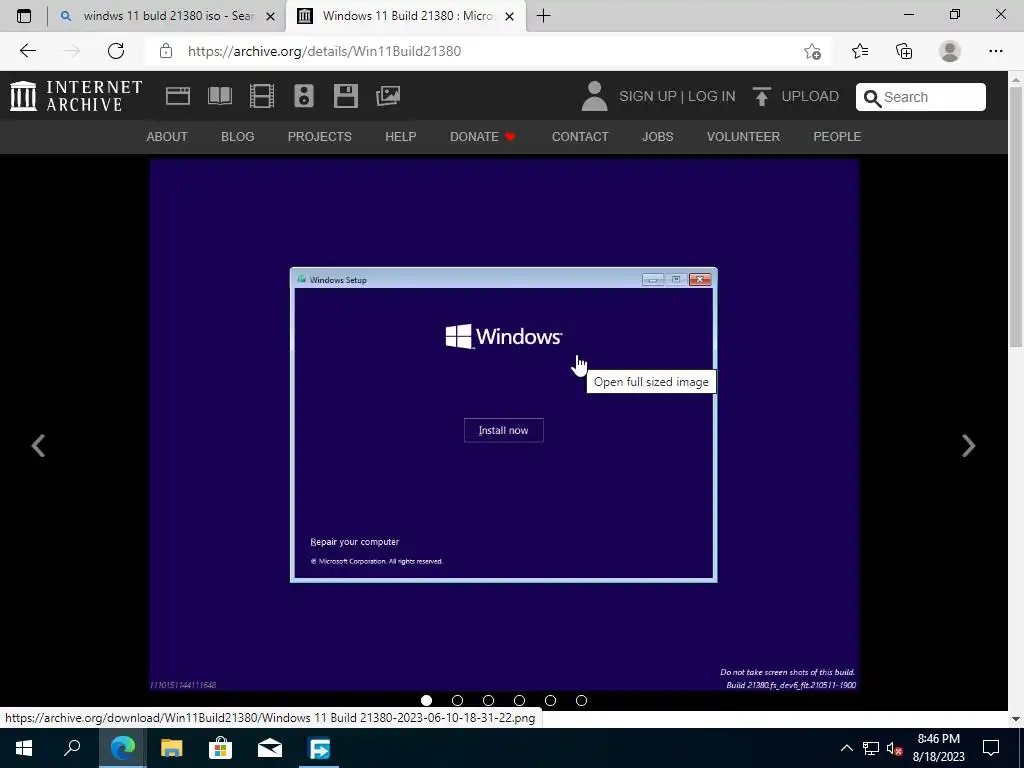This screenshot has height=768, width=1024.
Task: Open the HELP menu item
Action: tap(400, 136)
